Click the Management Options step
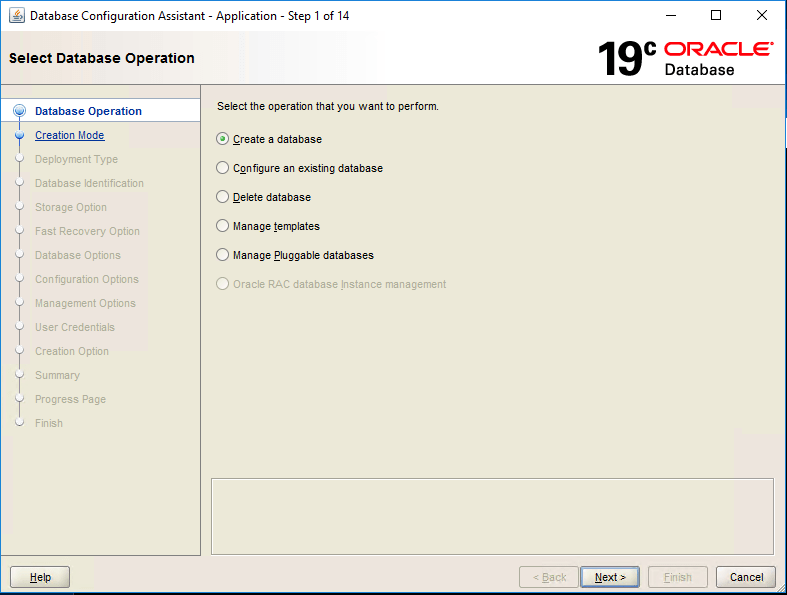Screen dimensions: 787x595 [x=85, y=303]
